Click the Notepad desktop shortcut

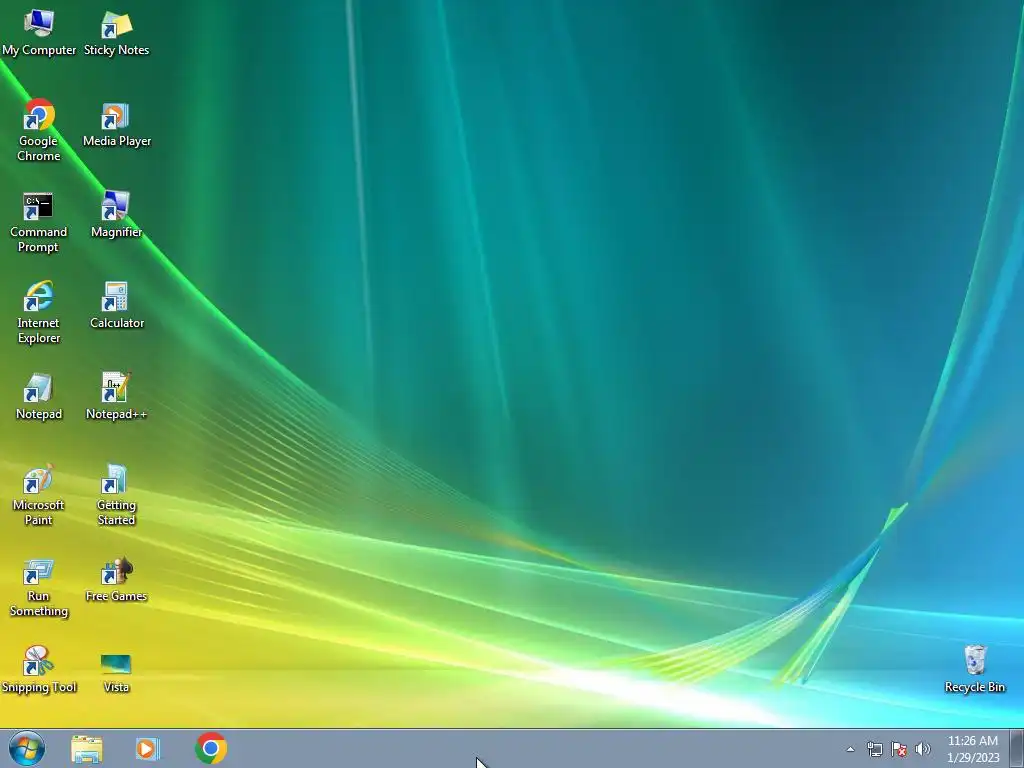pyautogui.click(x=39, y=396)
